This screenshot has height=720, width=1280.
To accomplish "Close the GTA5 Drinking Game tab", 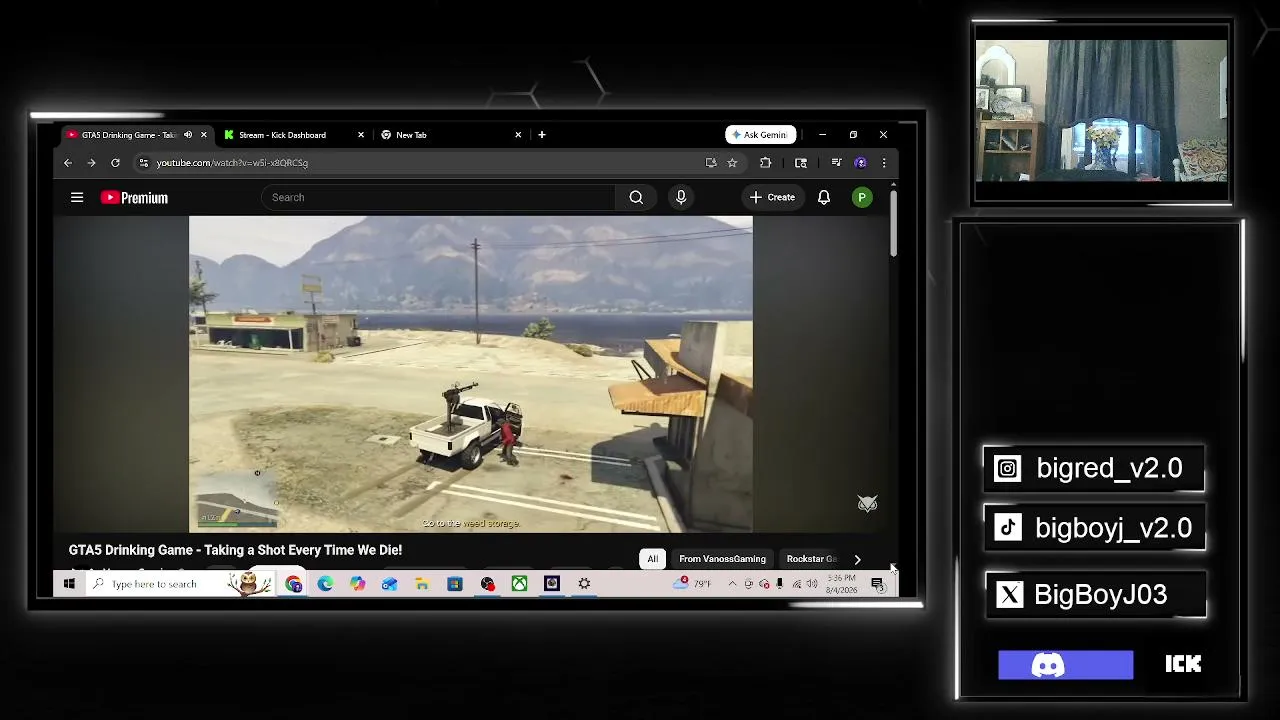I will pyautogui.click(x=204, y=135).
